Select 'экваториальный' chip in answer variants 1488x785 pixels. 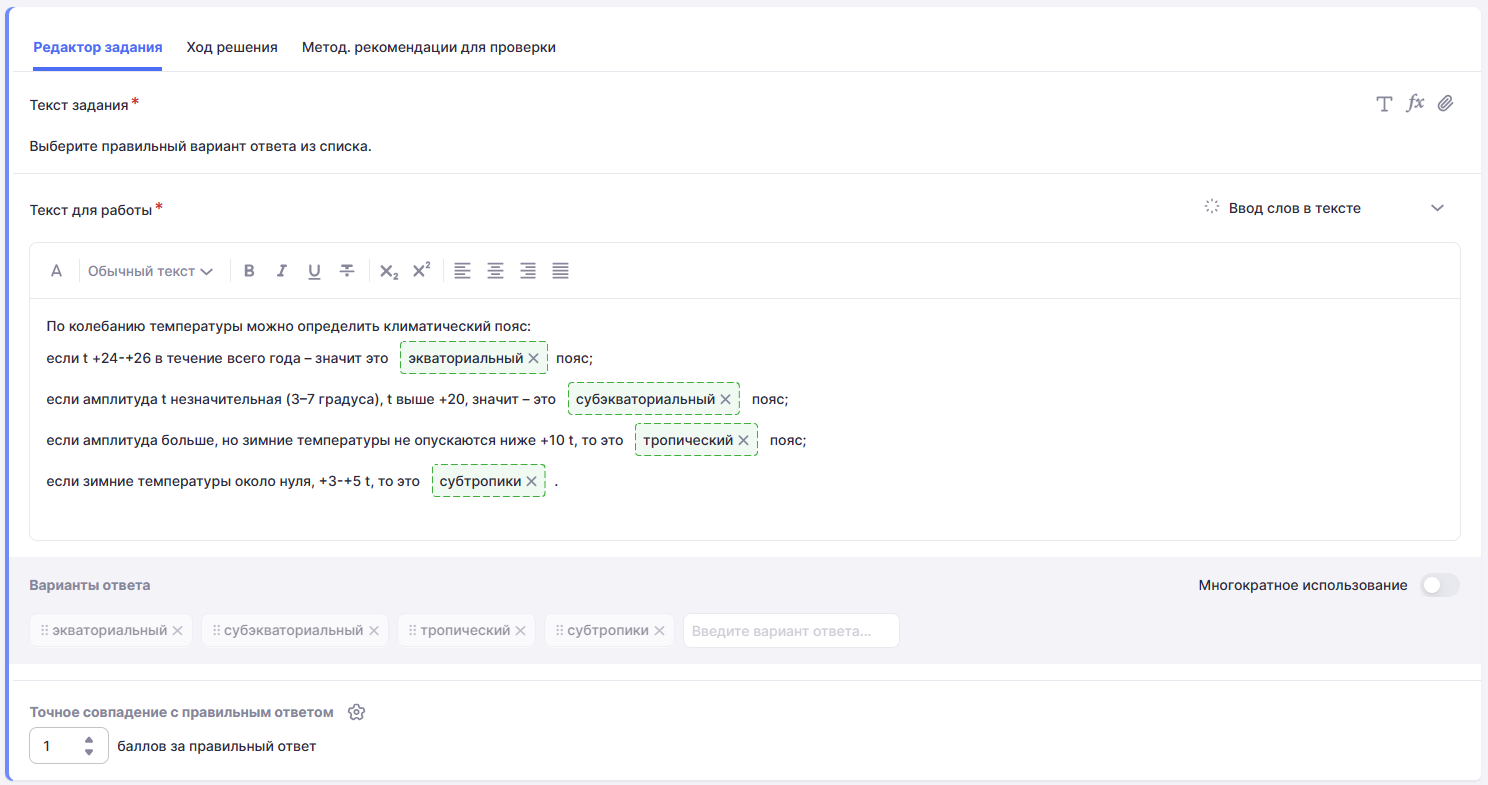(x=110, y=631)
